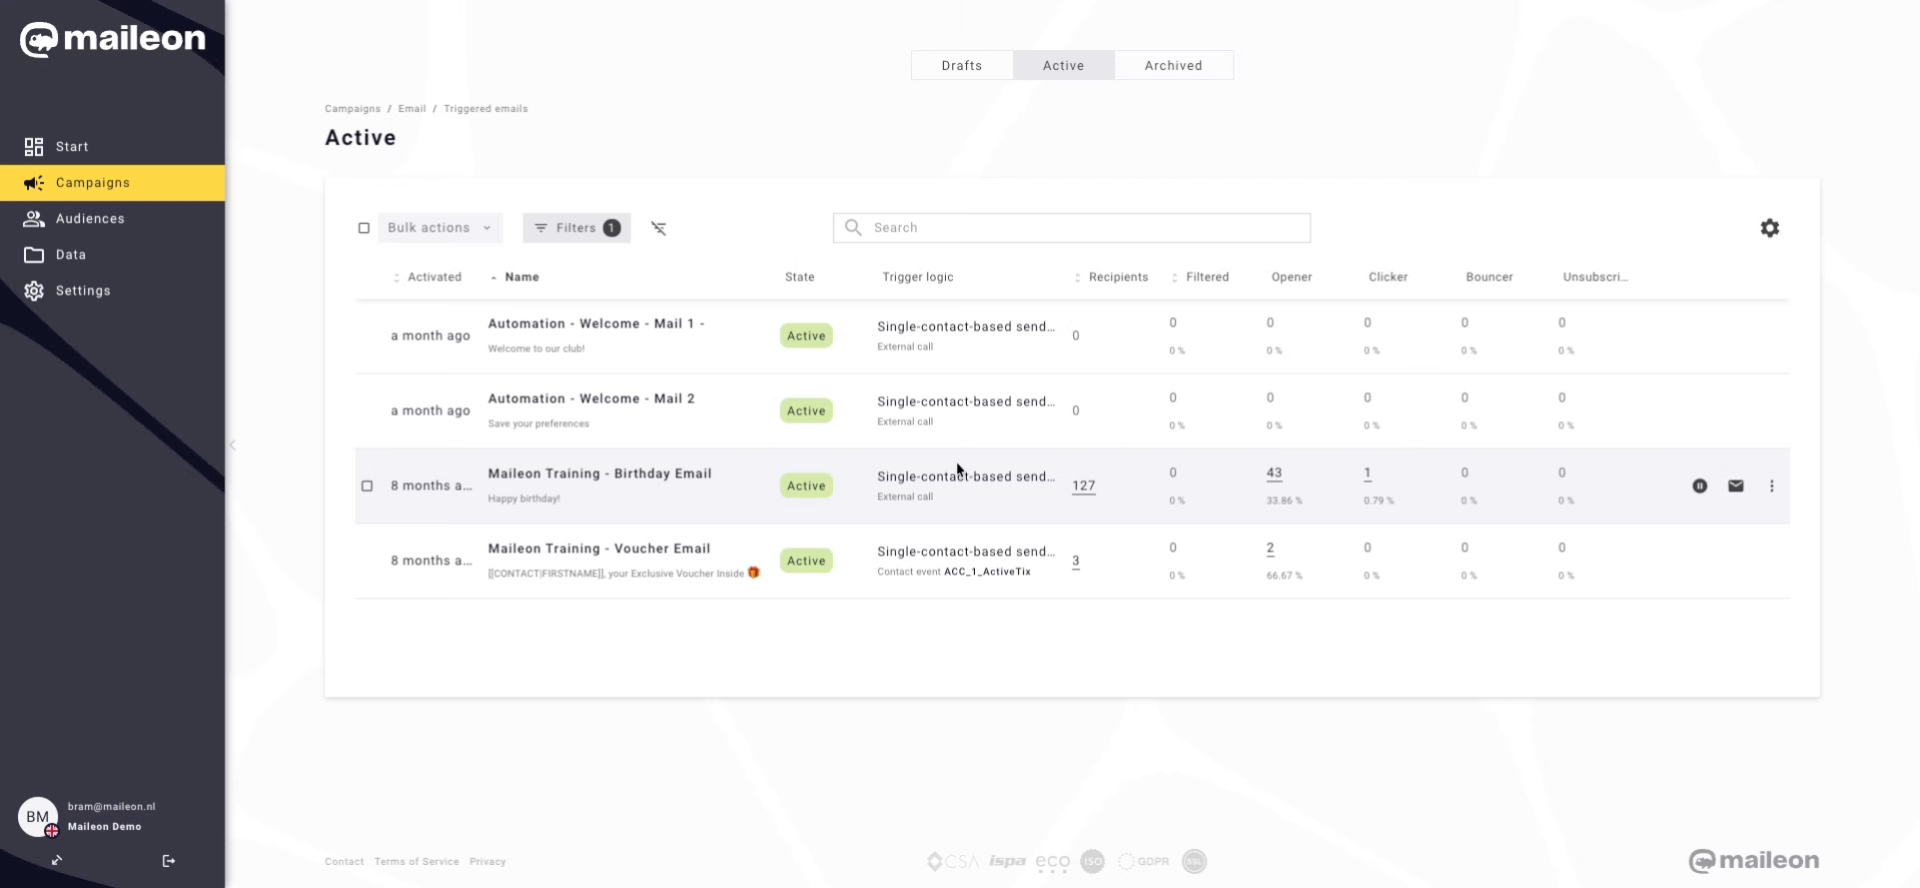Select the Maileon Training Birthday Email checkbox
Screen dimensions: 1920x888
[x=367, y=486]
